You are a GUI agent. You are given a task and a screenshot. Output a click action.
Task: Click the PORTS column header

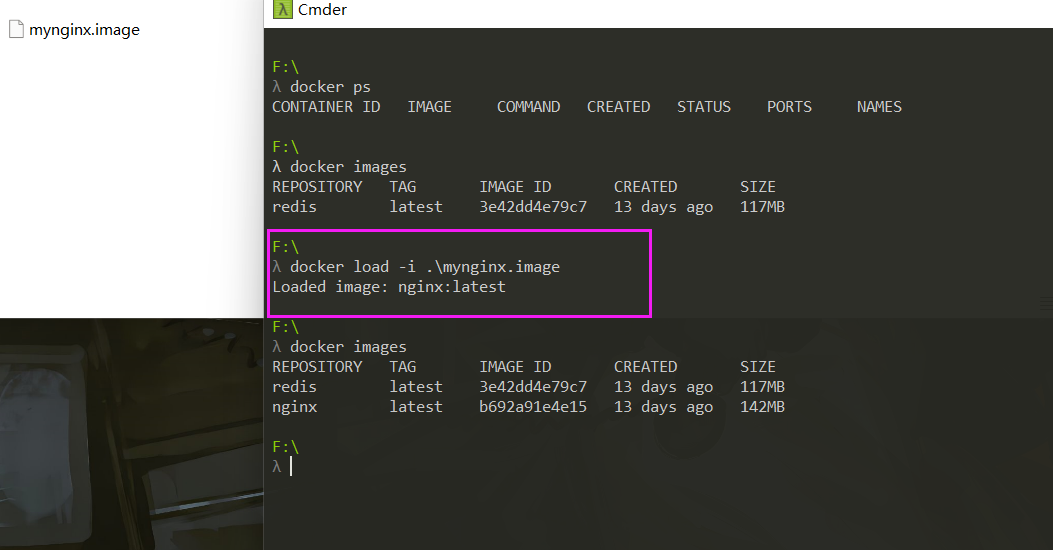789,107
